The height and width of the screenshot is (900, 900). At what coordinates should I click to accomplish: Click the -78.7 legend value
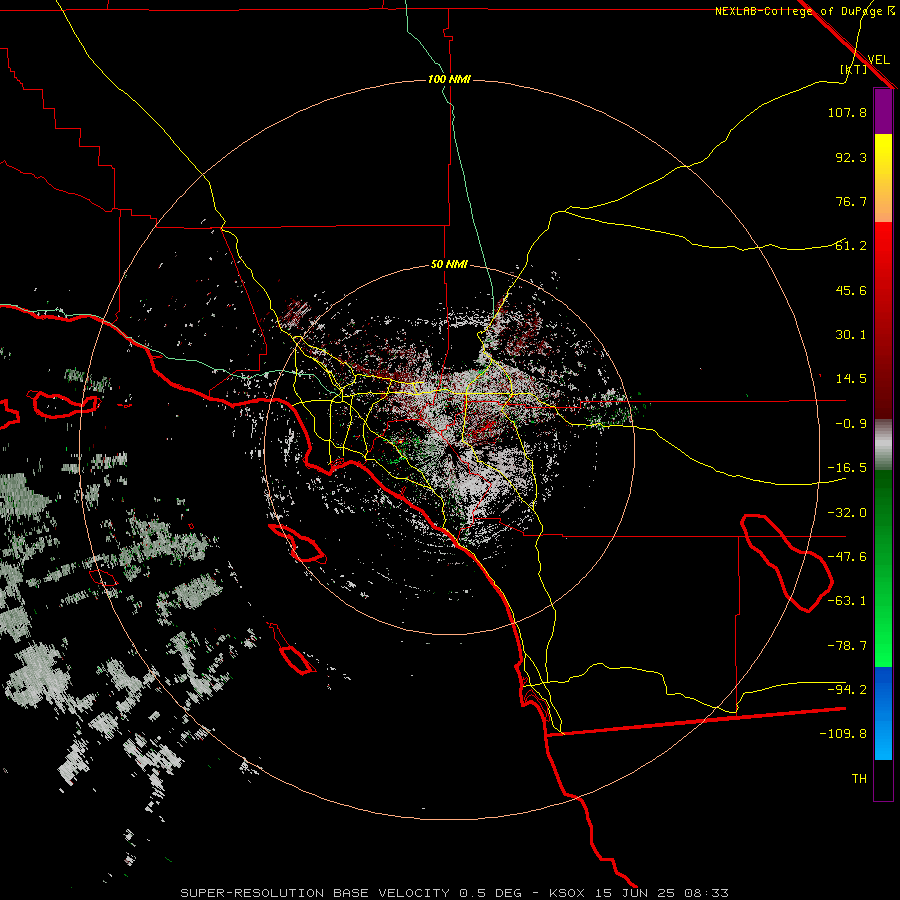847,646
